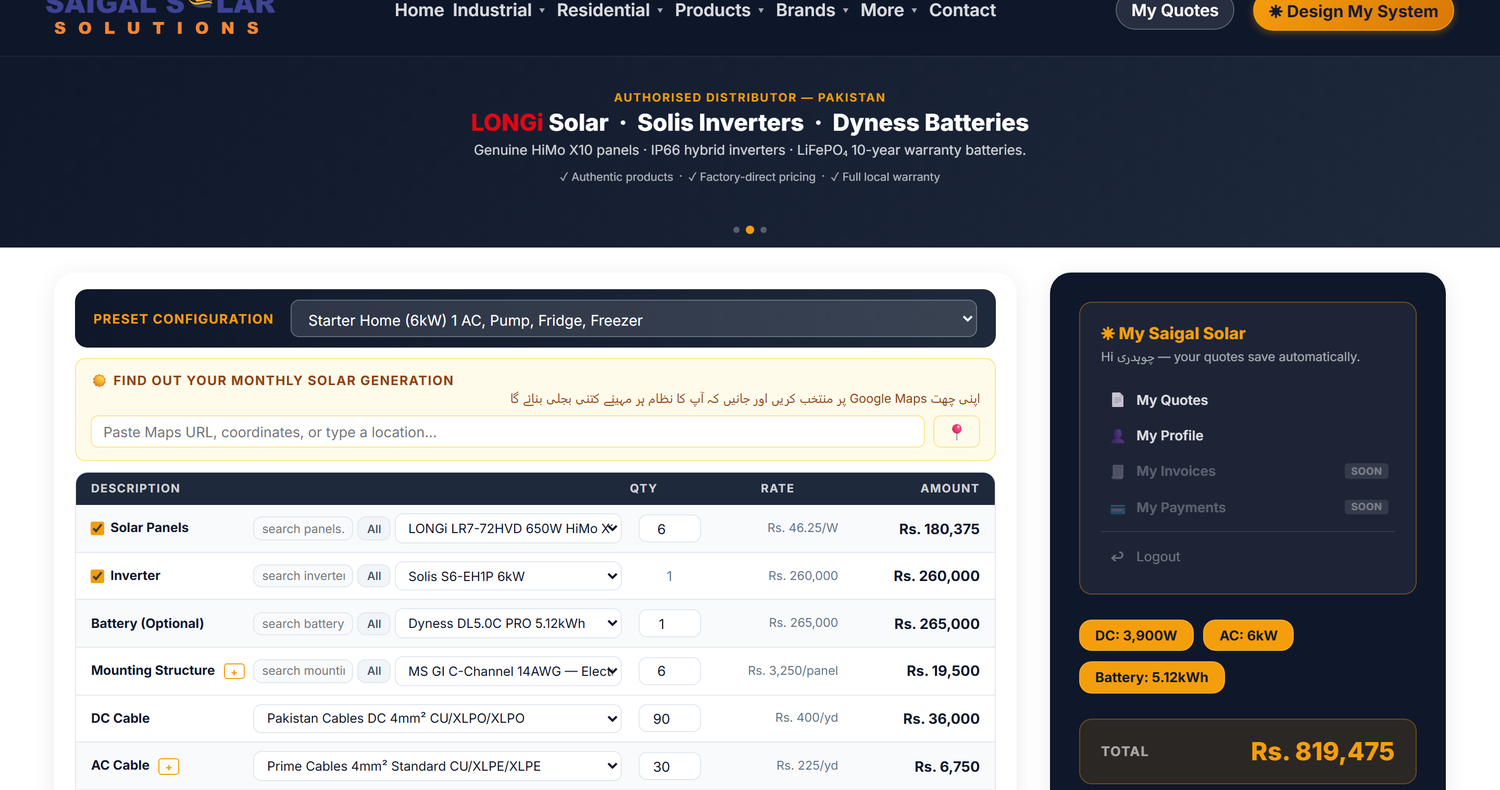Click the Design My System button
Viewport: 1500px width, 790px height.
pos(1353,12)
